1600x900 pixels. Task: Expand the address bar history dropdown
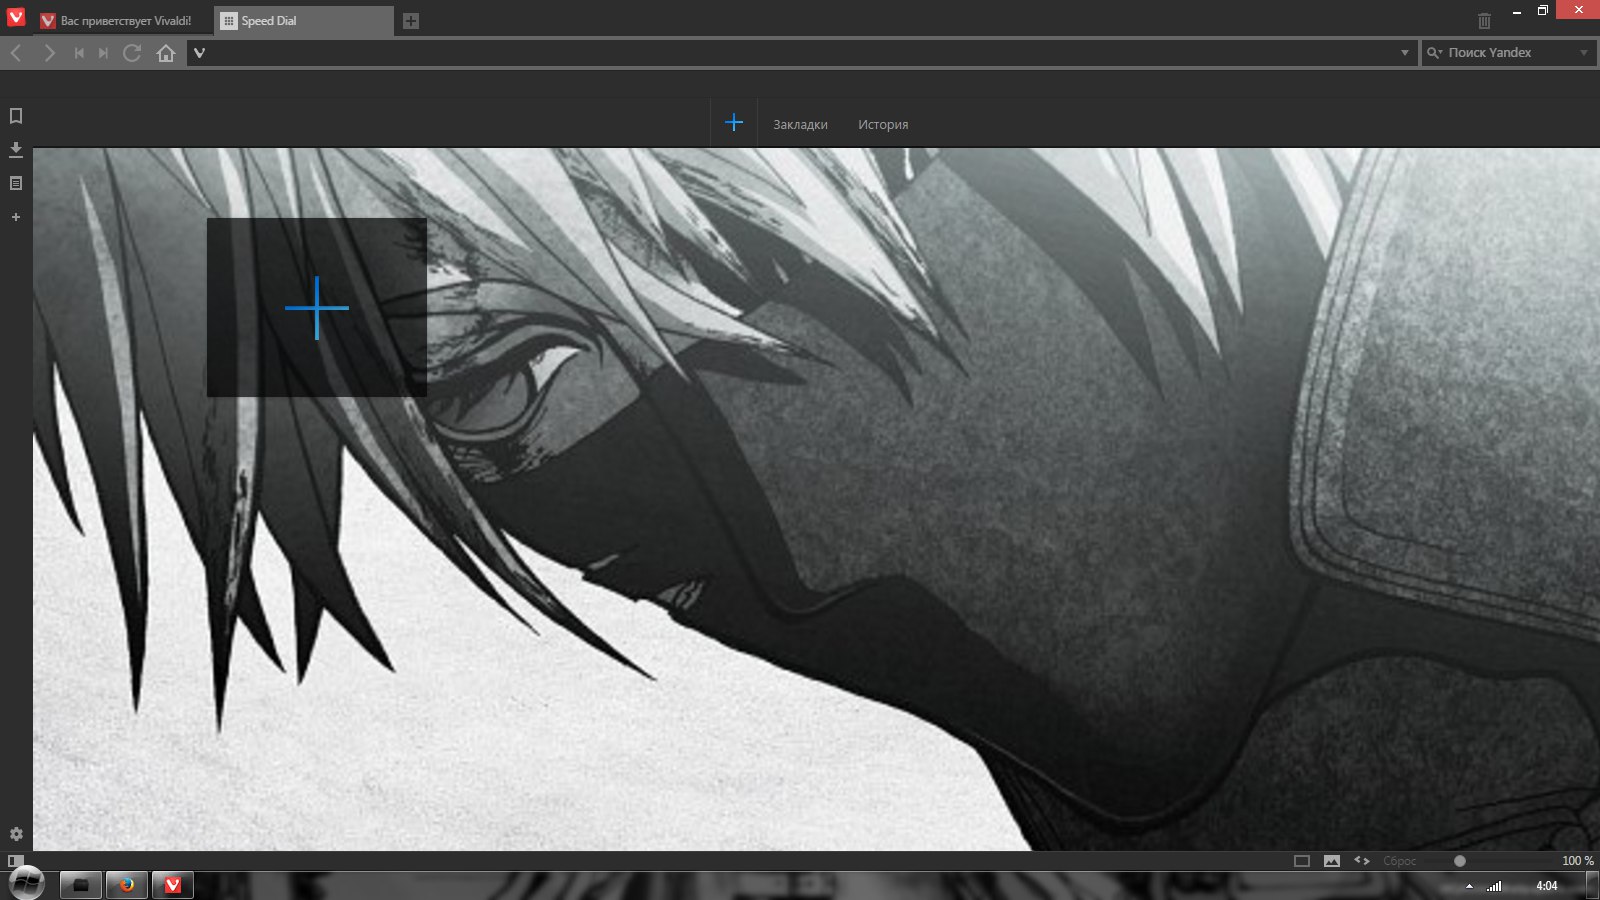1404,53
